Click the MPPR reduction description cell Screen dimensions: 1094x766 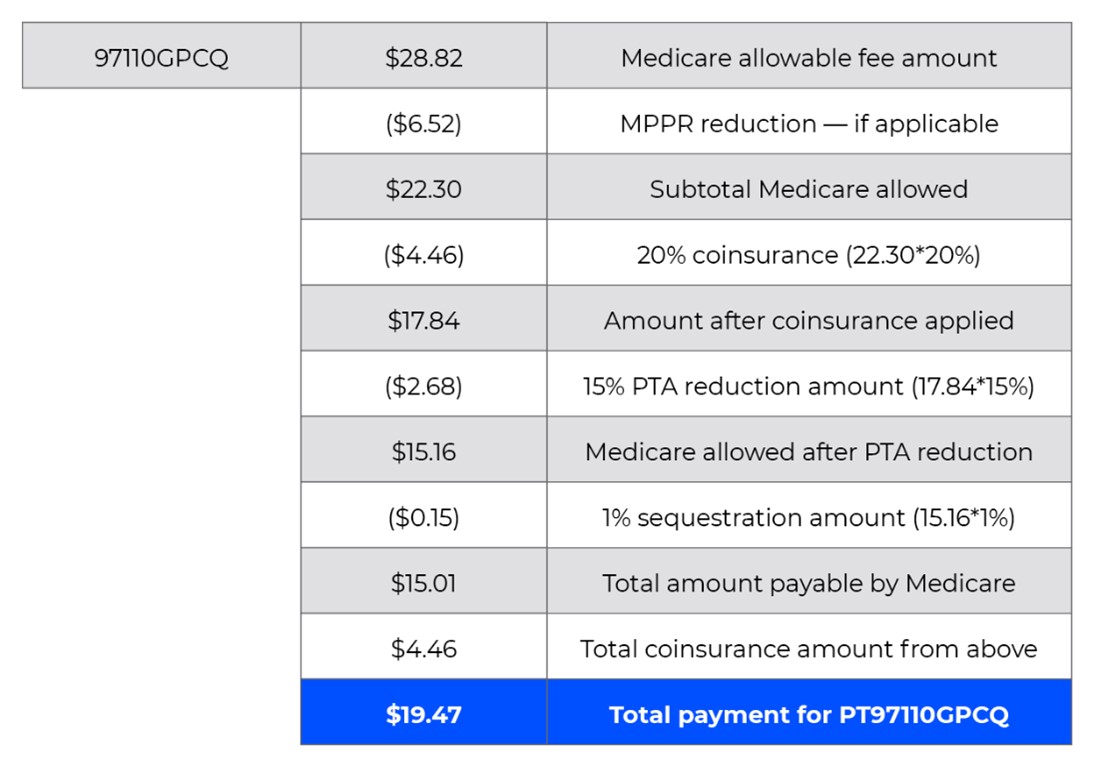pos(808,124)
